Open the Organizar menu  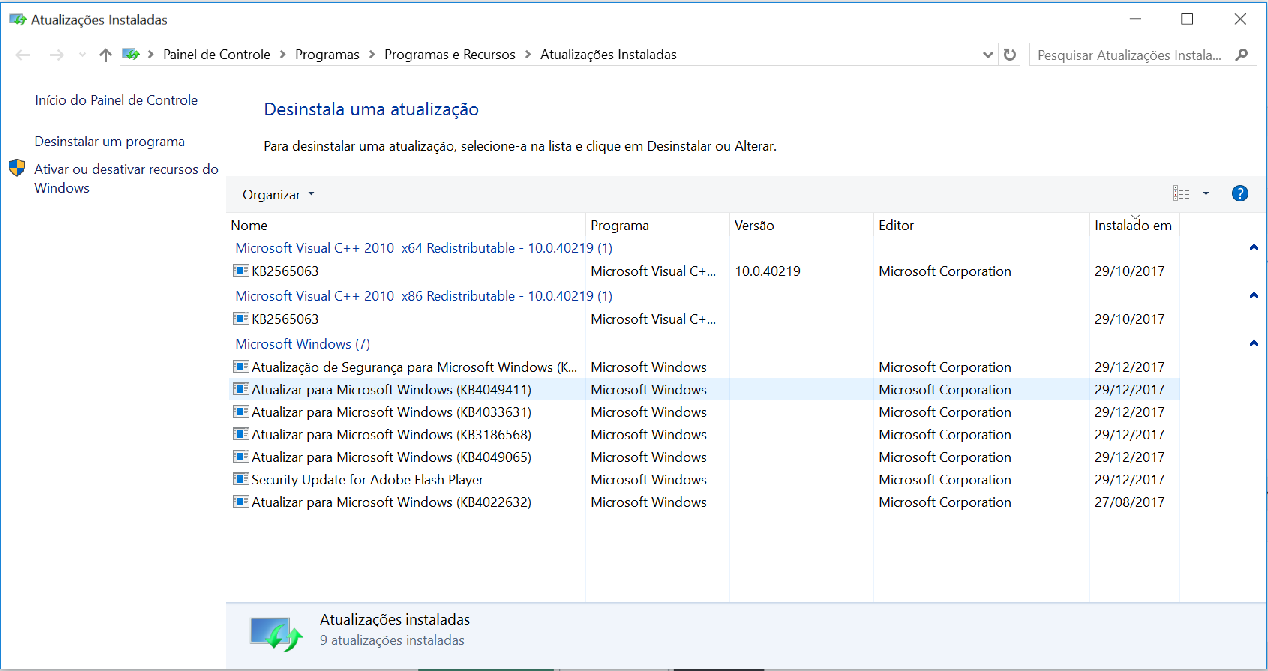(278, 194)
